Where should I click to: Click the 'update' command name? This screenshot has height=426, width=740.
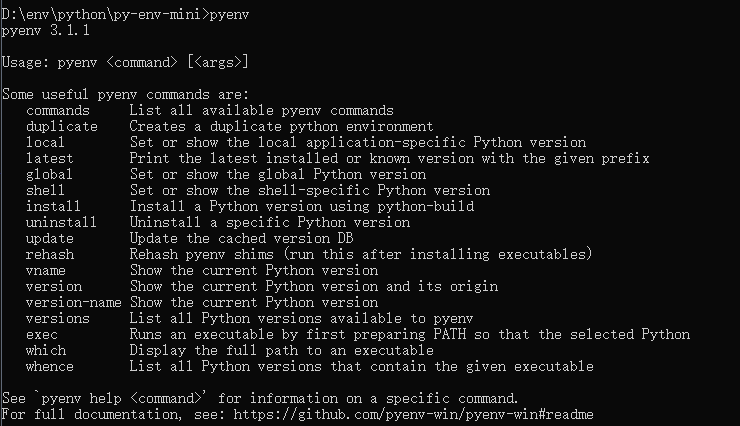(50, 238)
